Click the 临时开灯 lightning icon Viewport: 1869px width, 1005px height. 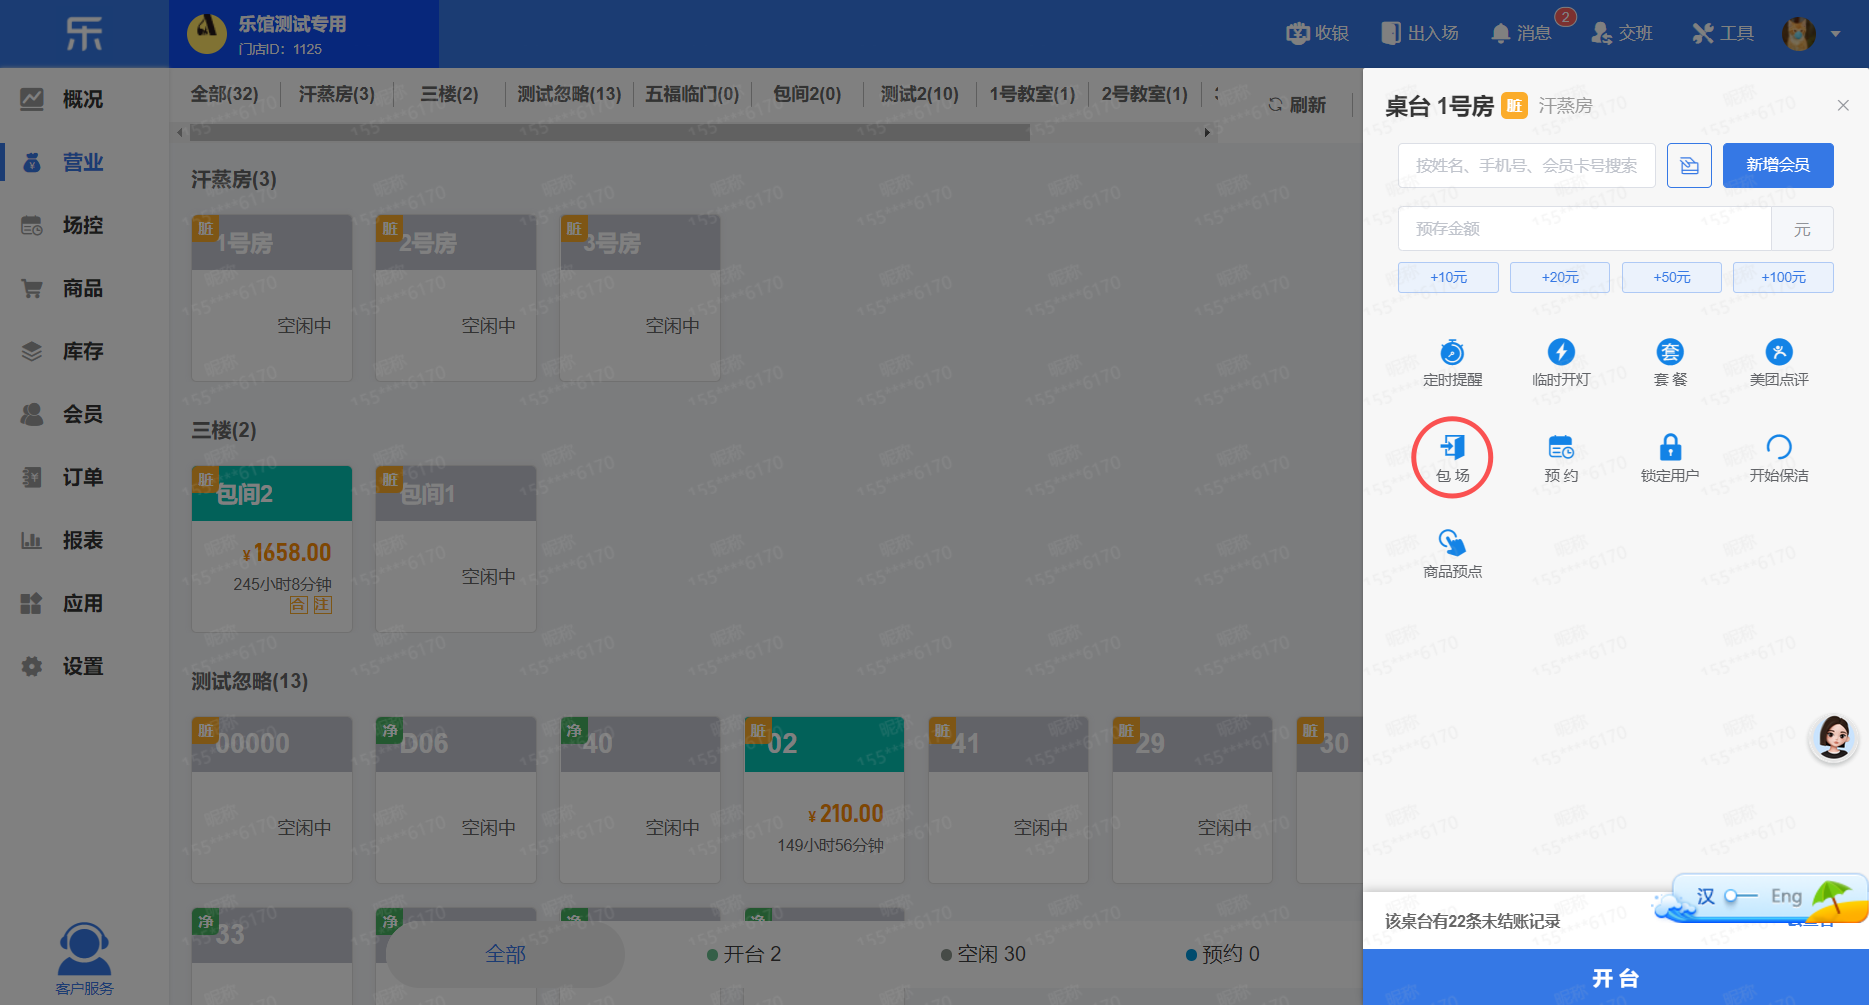tap(1561, 352)
